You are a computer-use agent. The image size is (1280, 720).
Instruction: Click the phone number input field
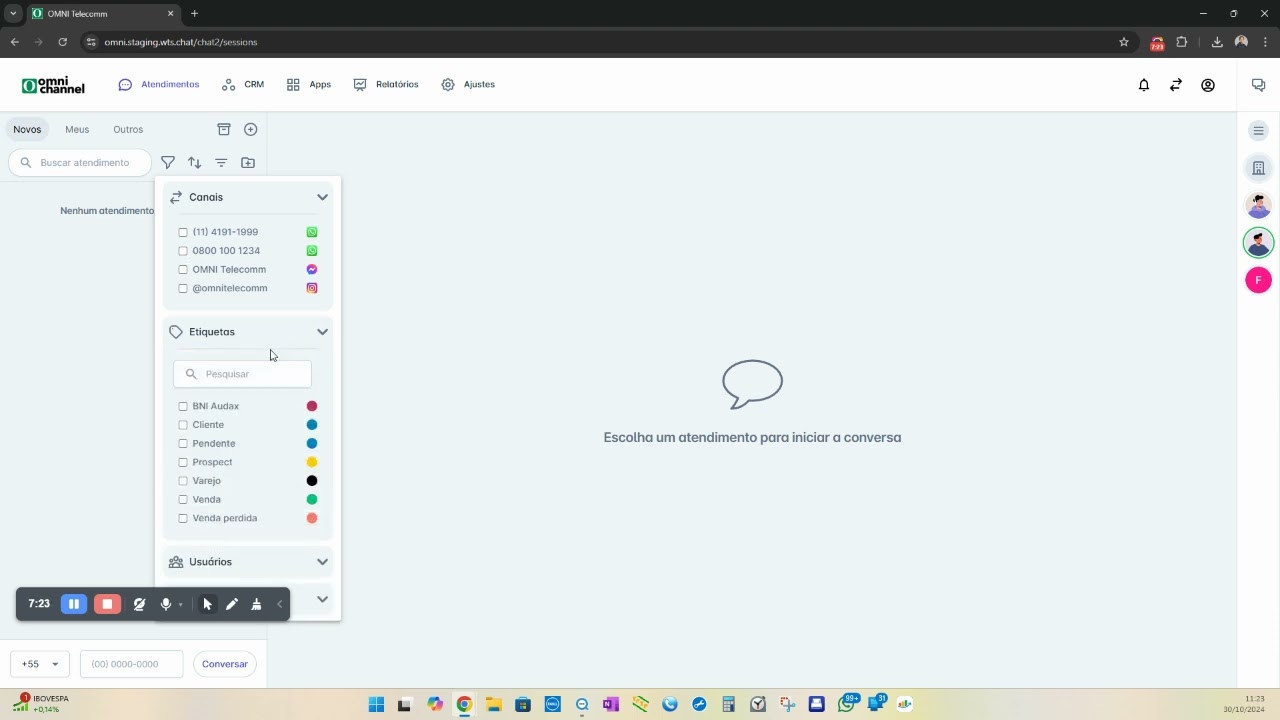(132, 664)
